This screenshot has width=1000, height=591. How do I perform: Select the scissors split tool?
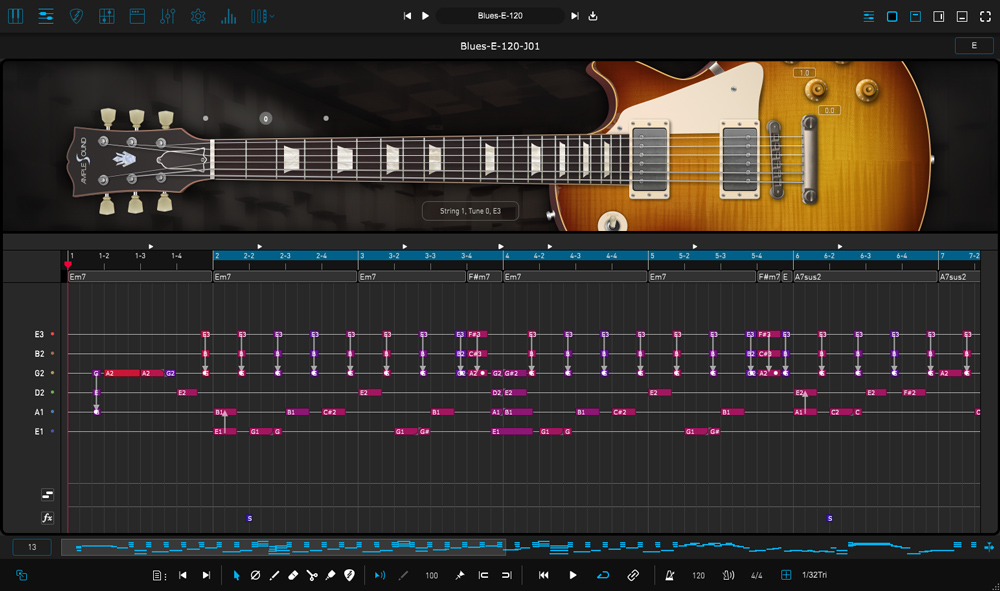[x=312, y=575]
